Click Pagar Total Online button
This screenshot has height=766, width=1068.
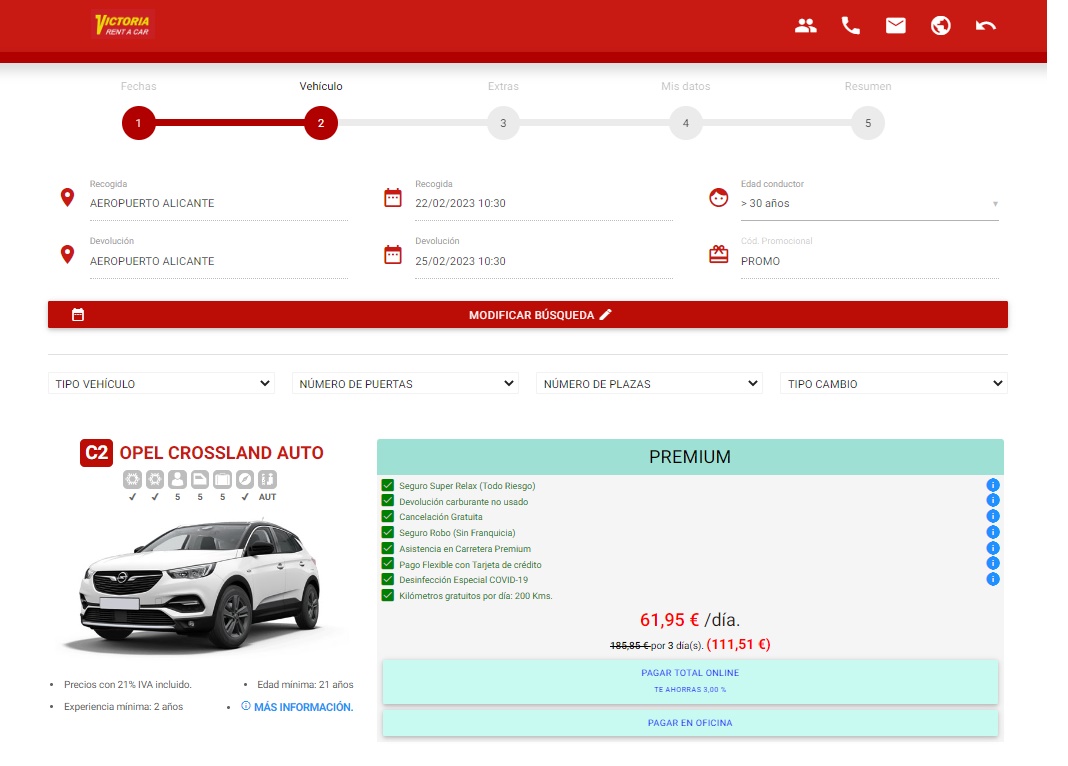pos(690,680)
